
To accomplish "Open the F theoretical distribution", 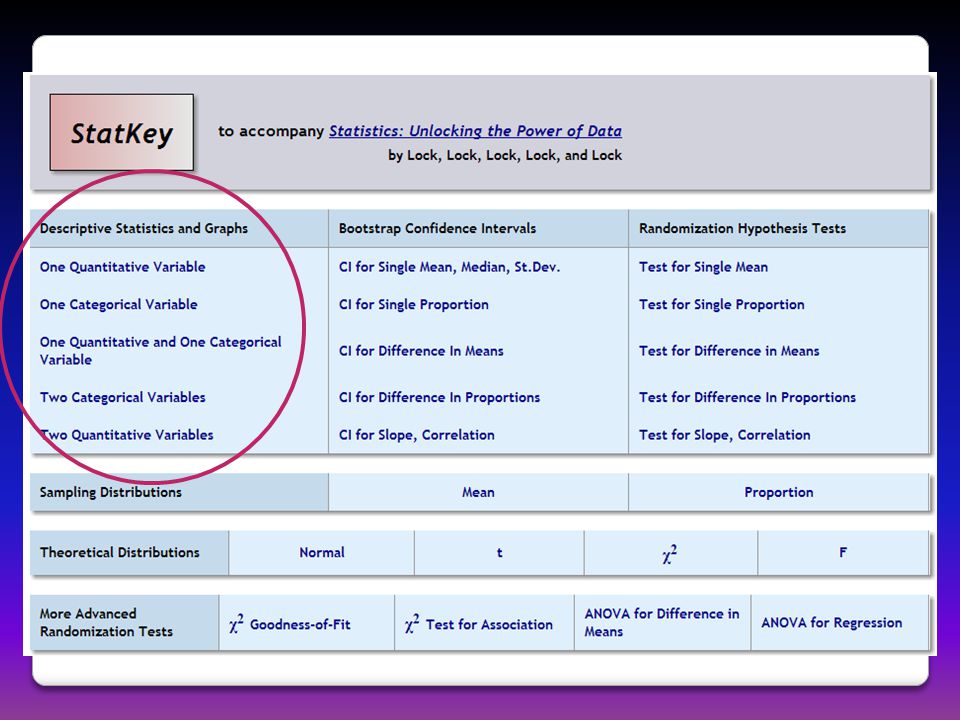I will [x=843, y=552].
